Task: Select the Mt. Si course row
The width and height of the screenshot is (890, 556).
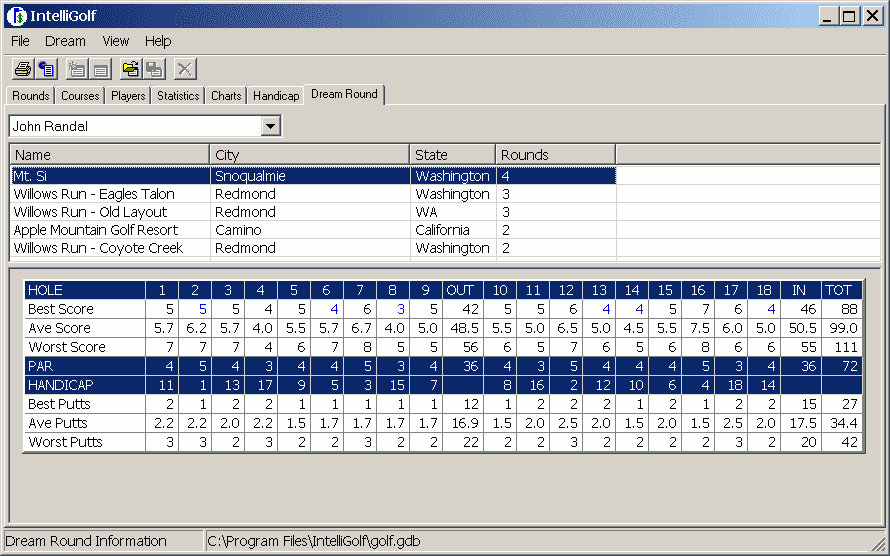Action: pos(313,176)
